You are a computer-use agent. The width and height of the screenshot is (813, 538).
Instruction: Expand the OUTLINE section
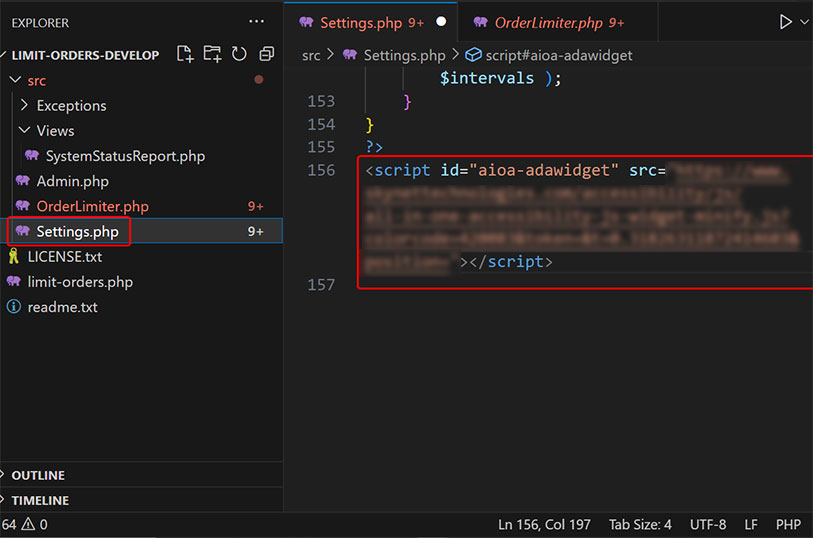coord(38,475)
